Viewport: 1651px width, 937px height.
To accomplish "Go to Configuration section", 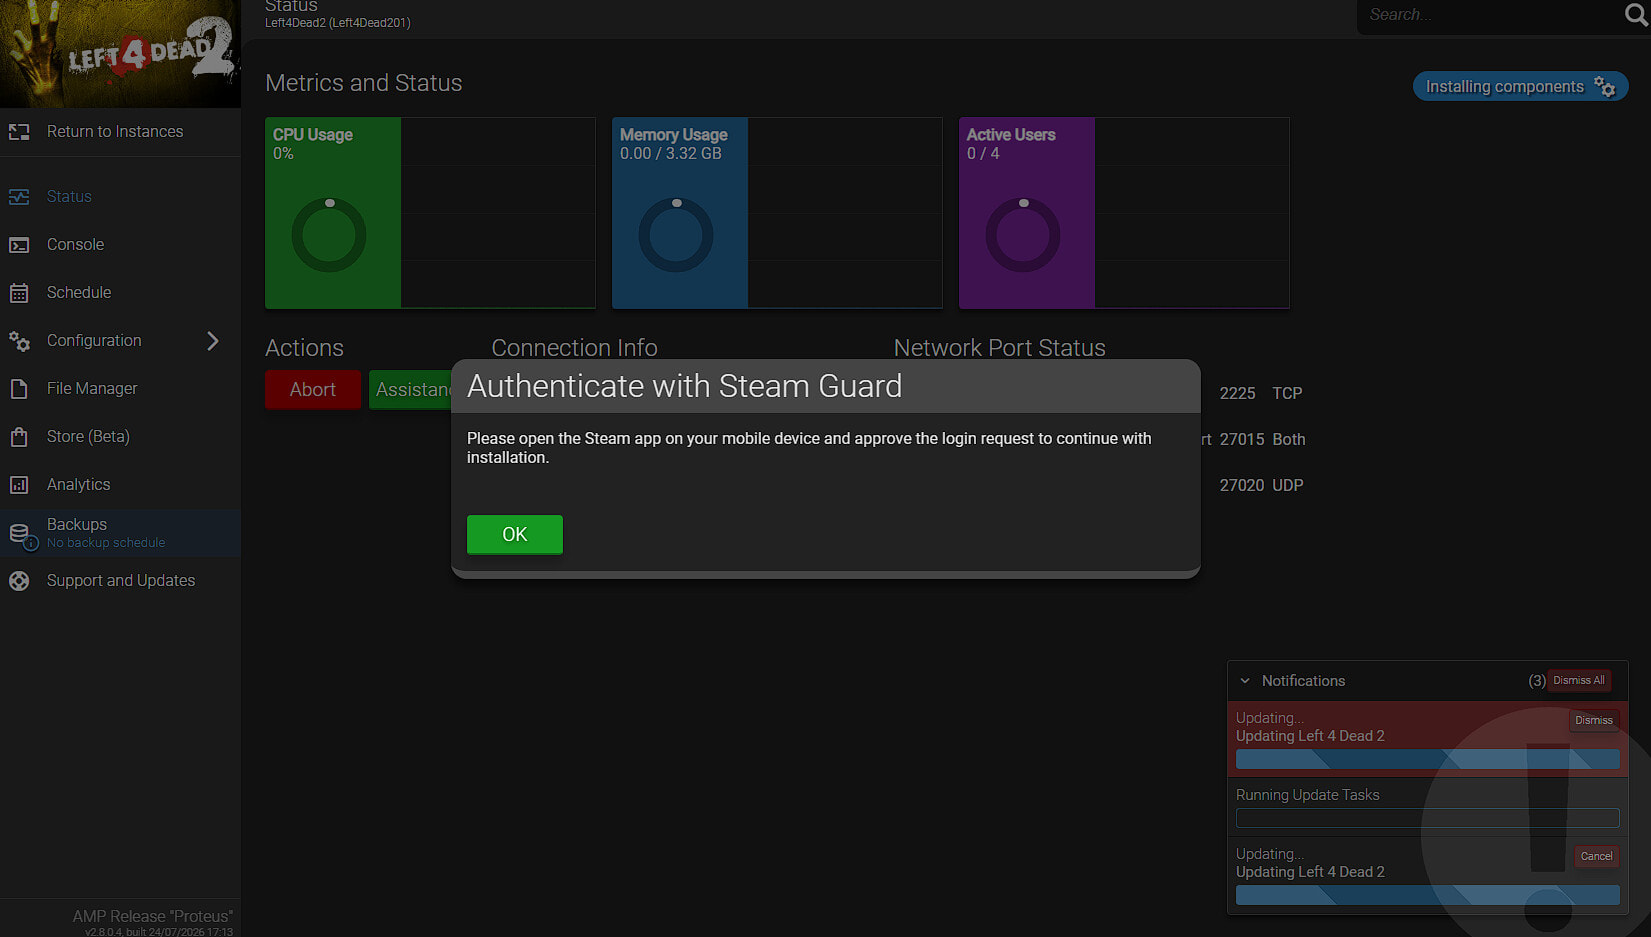I will click(94, 341).
